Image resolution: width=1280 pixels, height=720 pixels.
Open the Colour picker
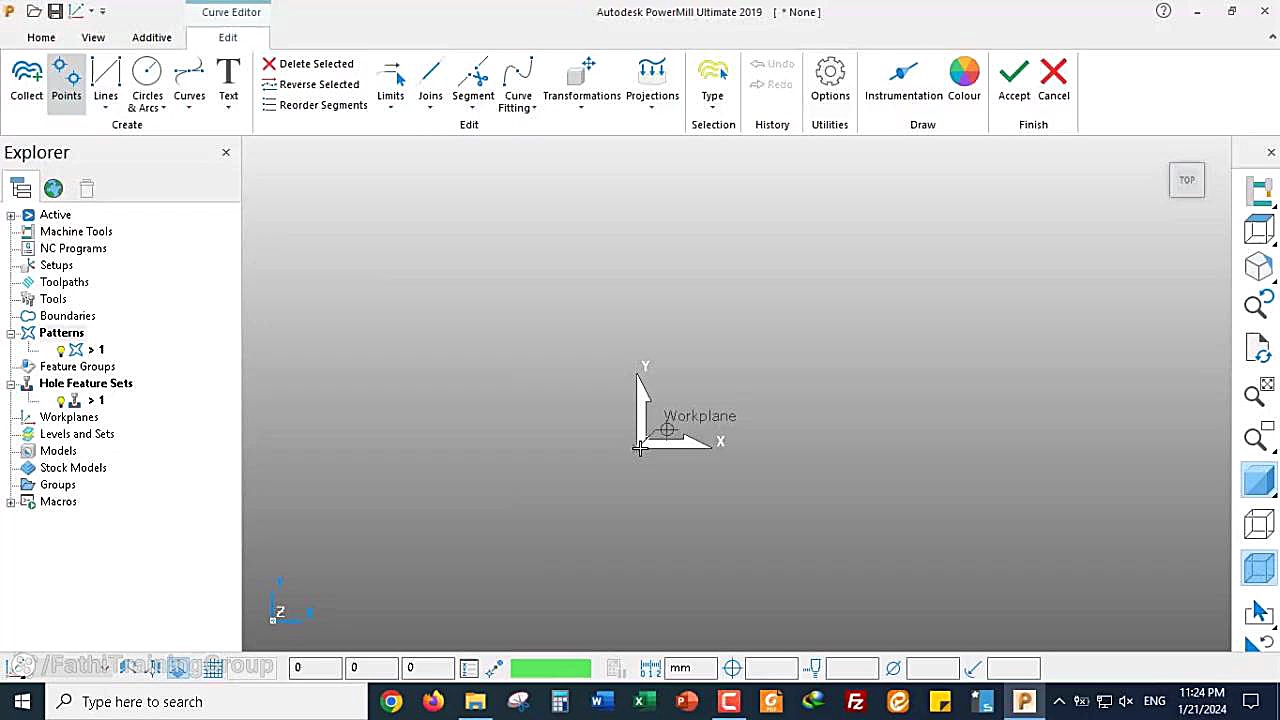click(x=964, y=80)
